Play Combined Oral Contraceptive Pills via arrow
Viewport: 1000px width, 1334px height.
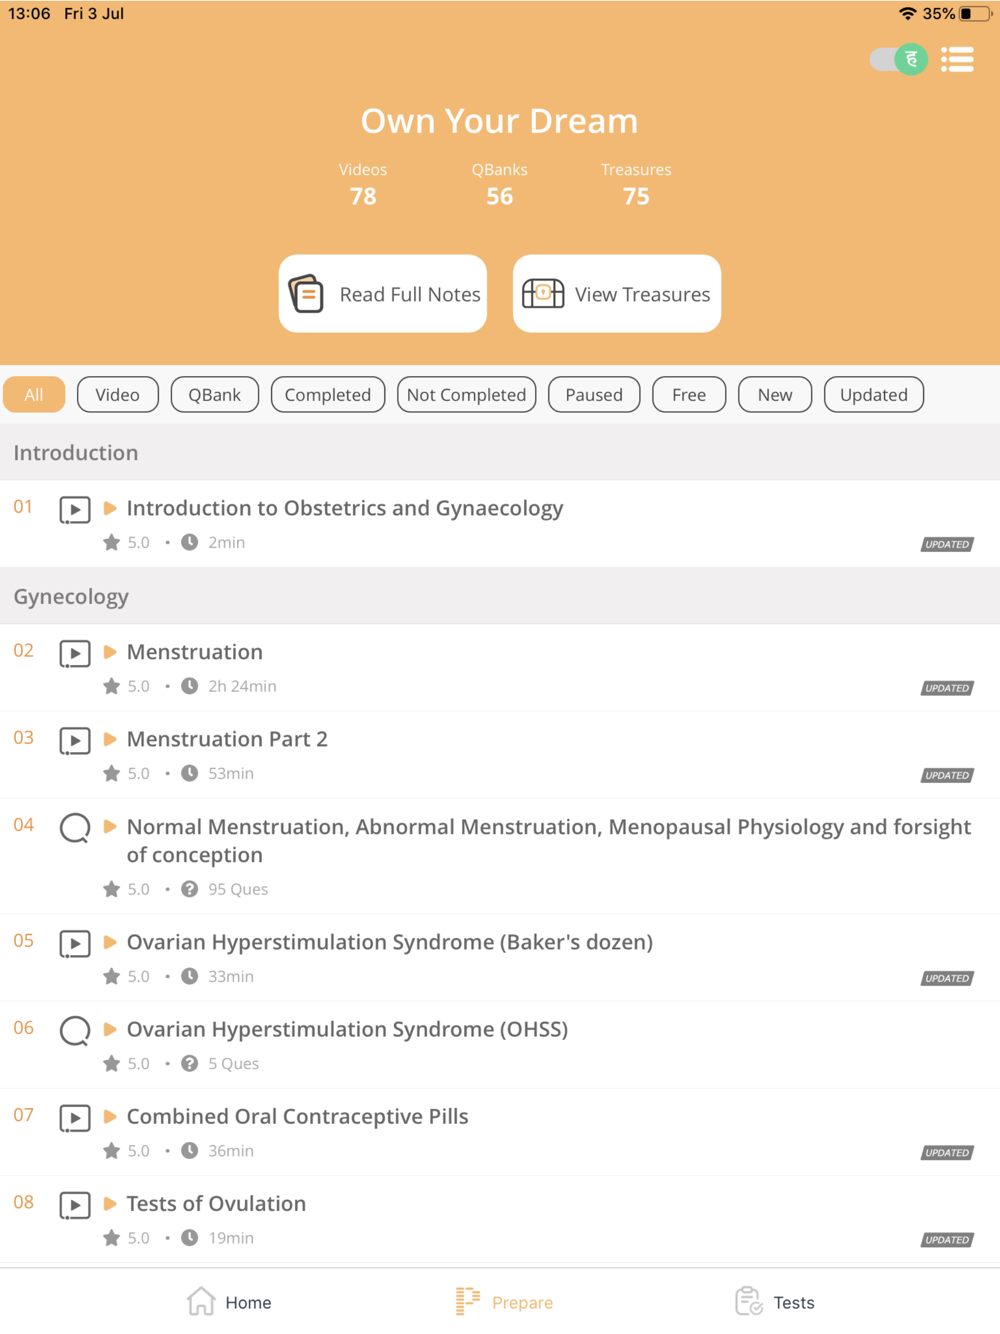(x=110, y=1117)
